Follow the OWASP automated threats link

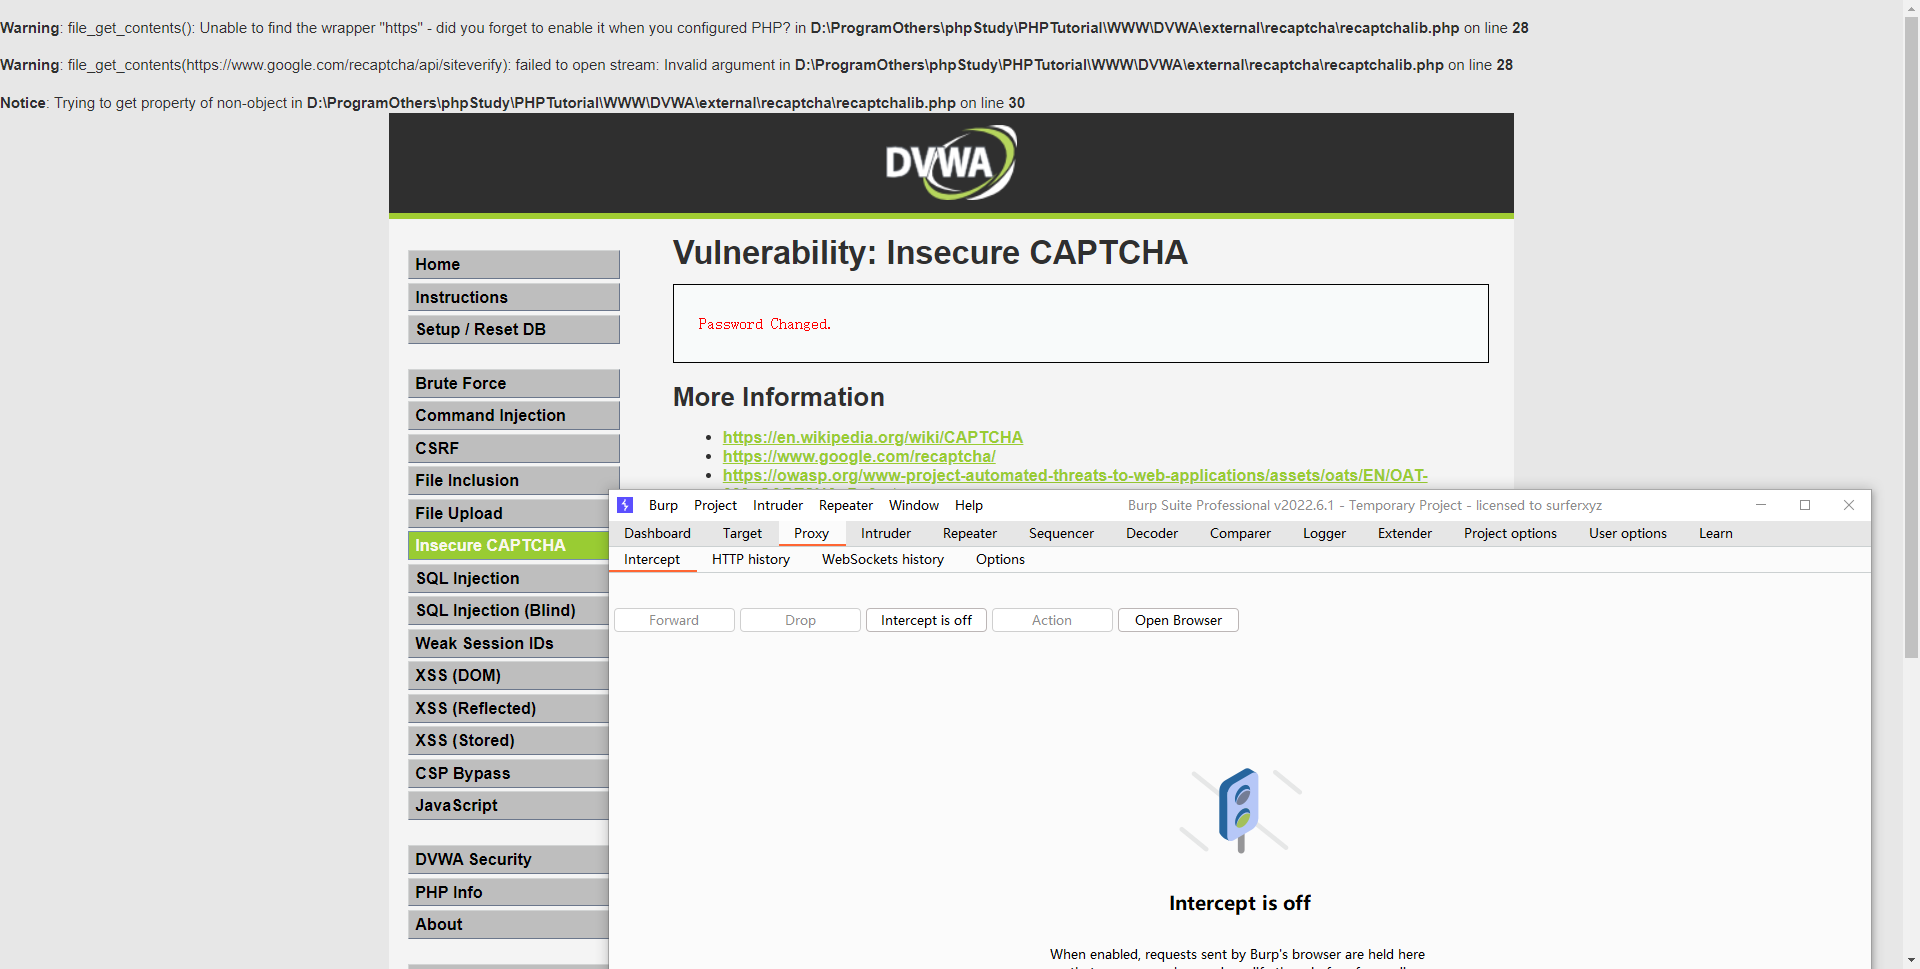point(1075,476)
